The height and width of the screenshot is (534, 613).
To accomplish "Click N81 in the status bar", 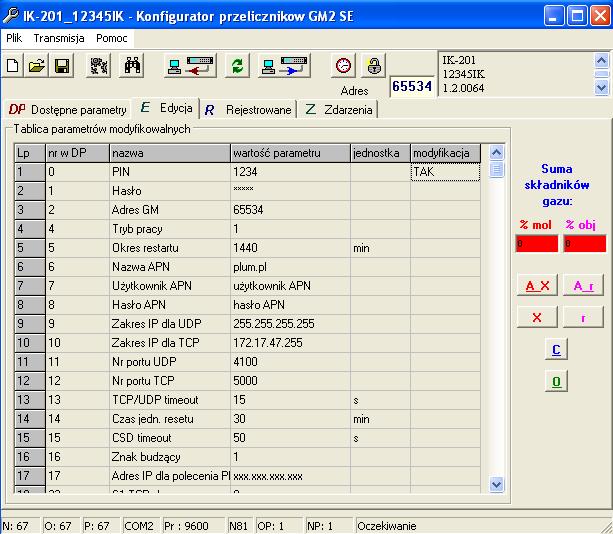I will point(239,526).
